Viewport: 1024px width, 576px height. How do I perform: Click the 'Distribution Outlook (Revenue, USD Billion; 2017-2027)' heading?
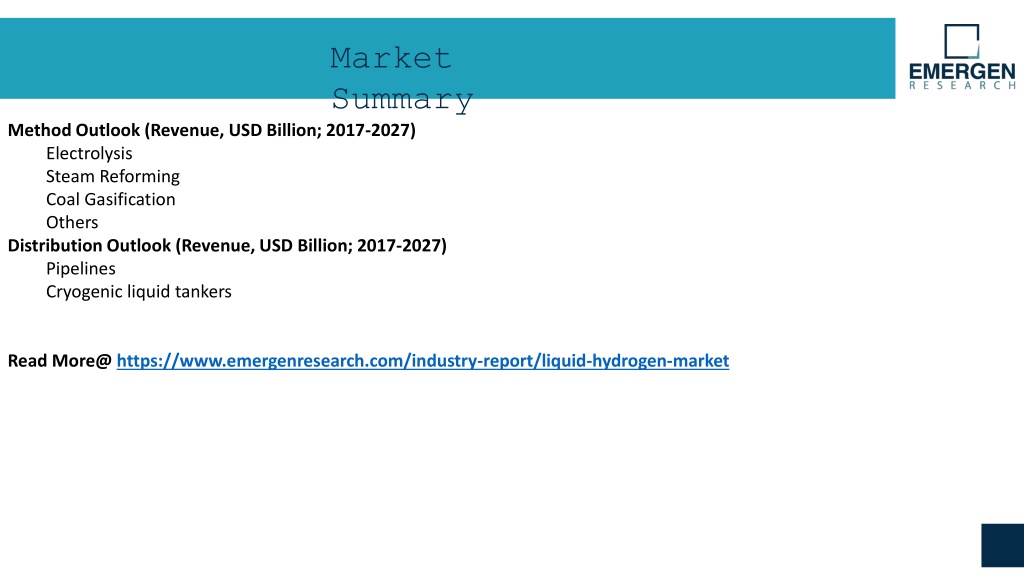coord(227,246)
